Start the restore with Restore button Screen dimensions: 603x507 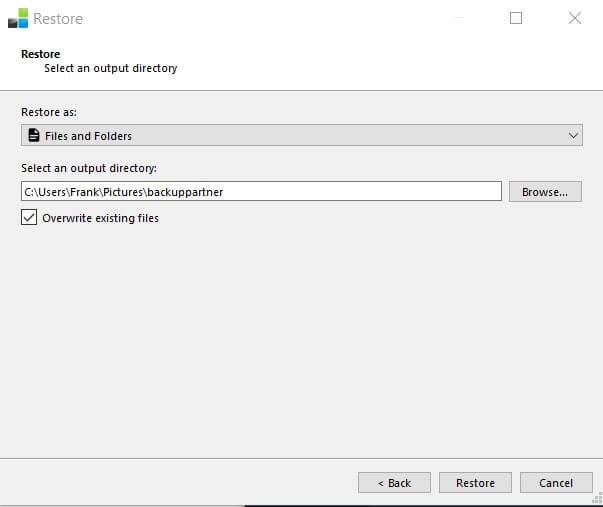[475, 483]
